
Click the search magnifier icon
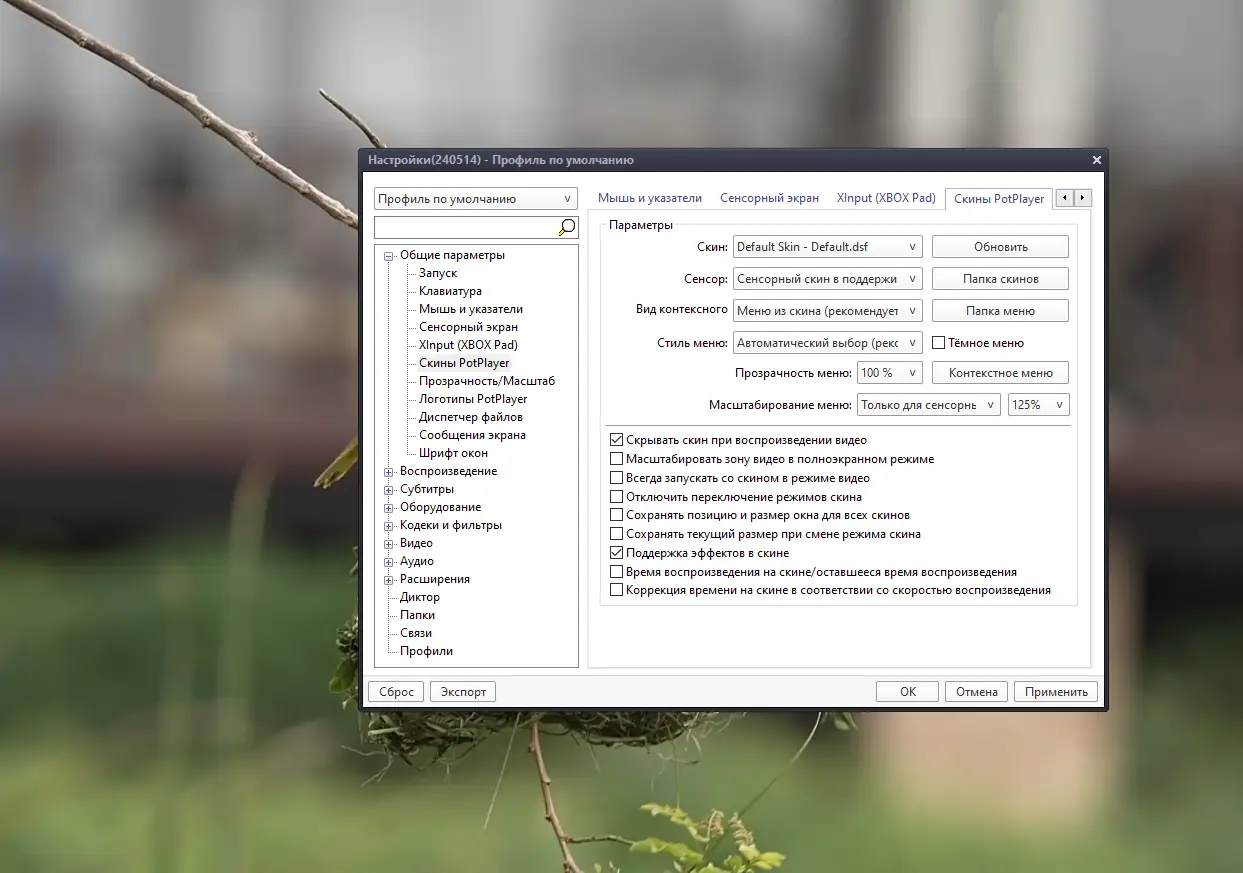(x=567, y=227)
